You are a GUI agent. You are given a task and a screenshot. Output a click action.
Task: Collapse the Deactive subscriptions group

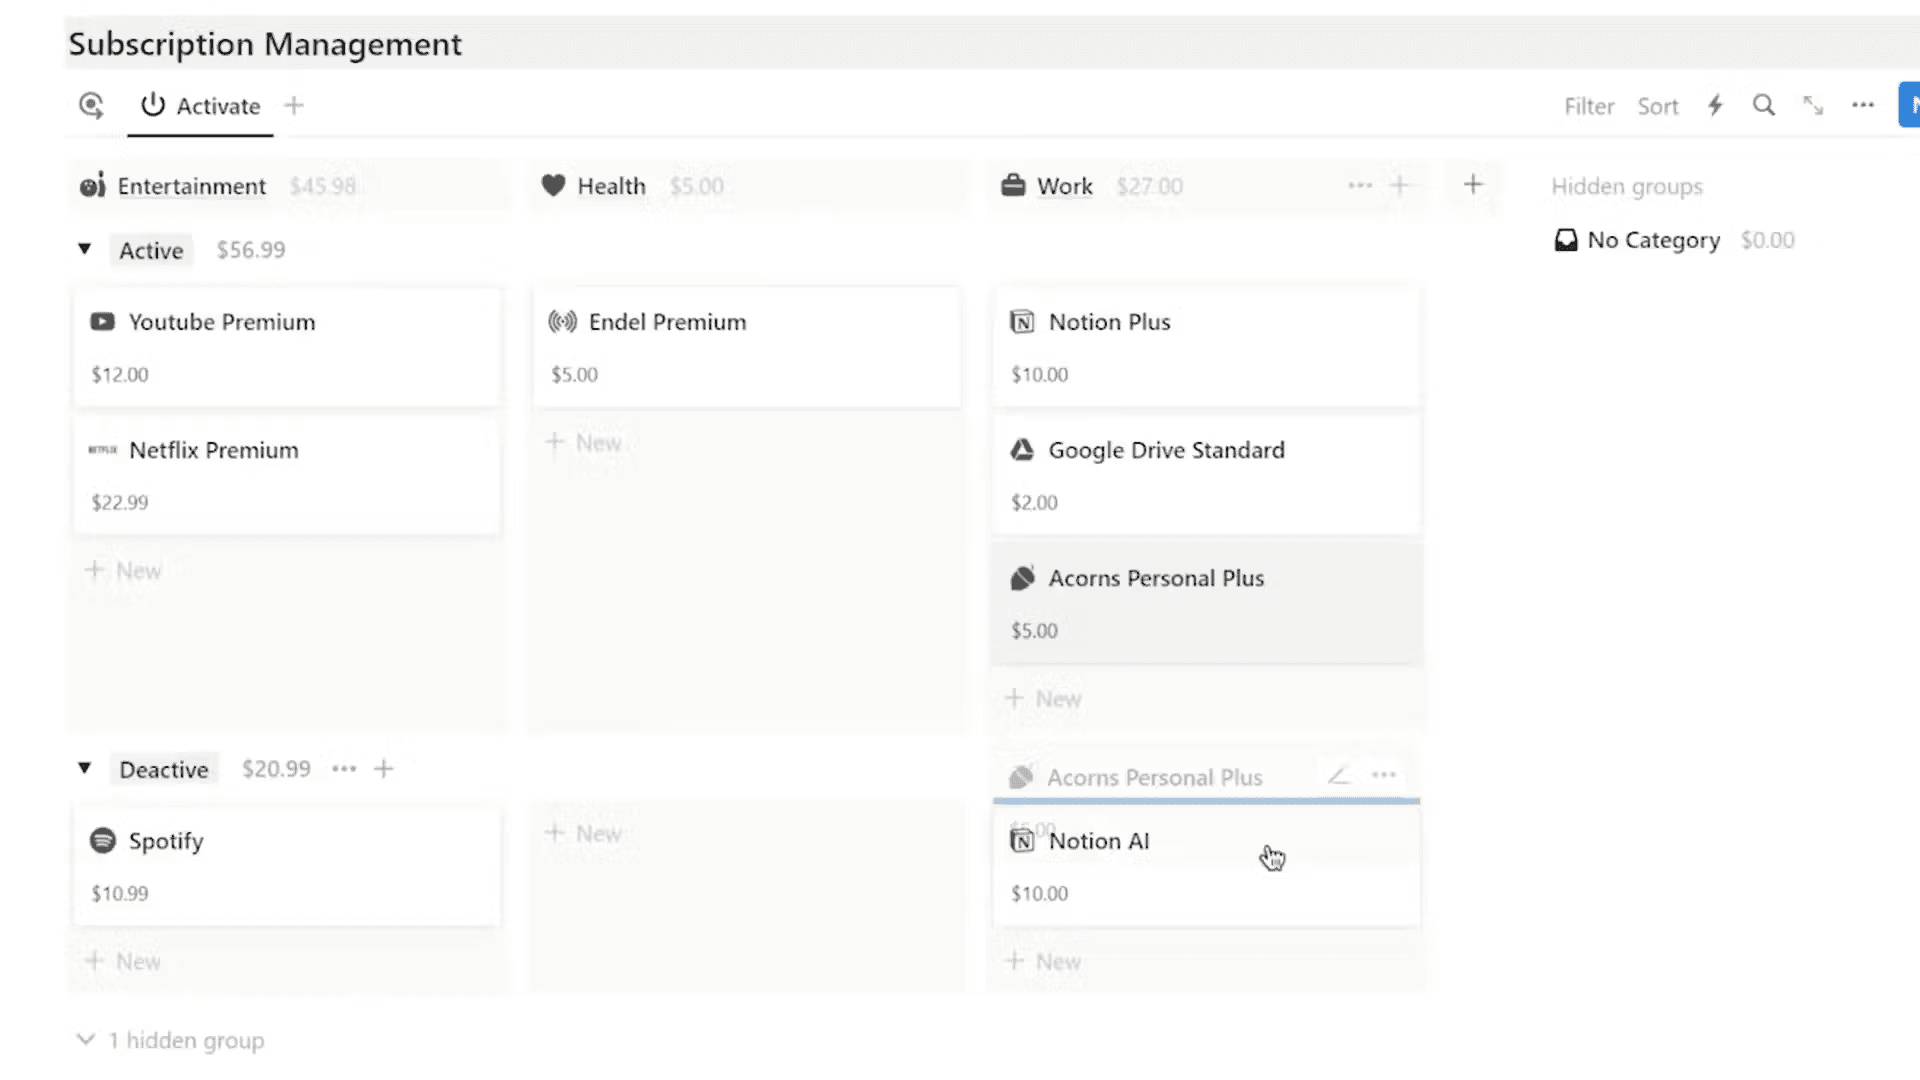coord(83,769)
